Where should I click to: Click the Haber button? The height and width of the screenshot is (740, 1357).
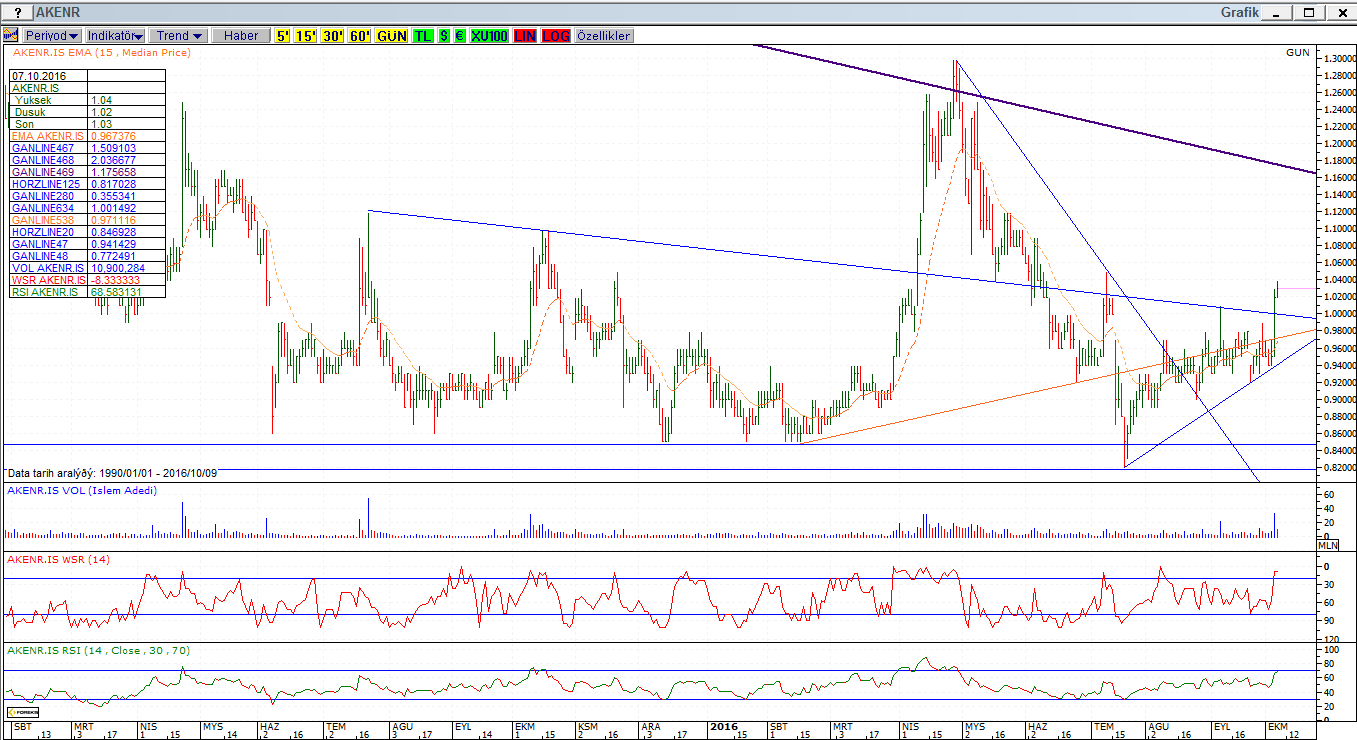point(241,35)
